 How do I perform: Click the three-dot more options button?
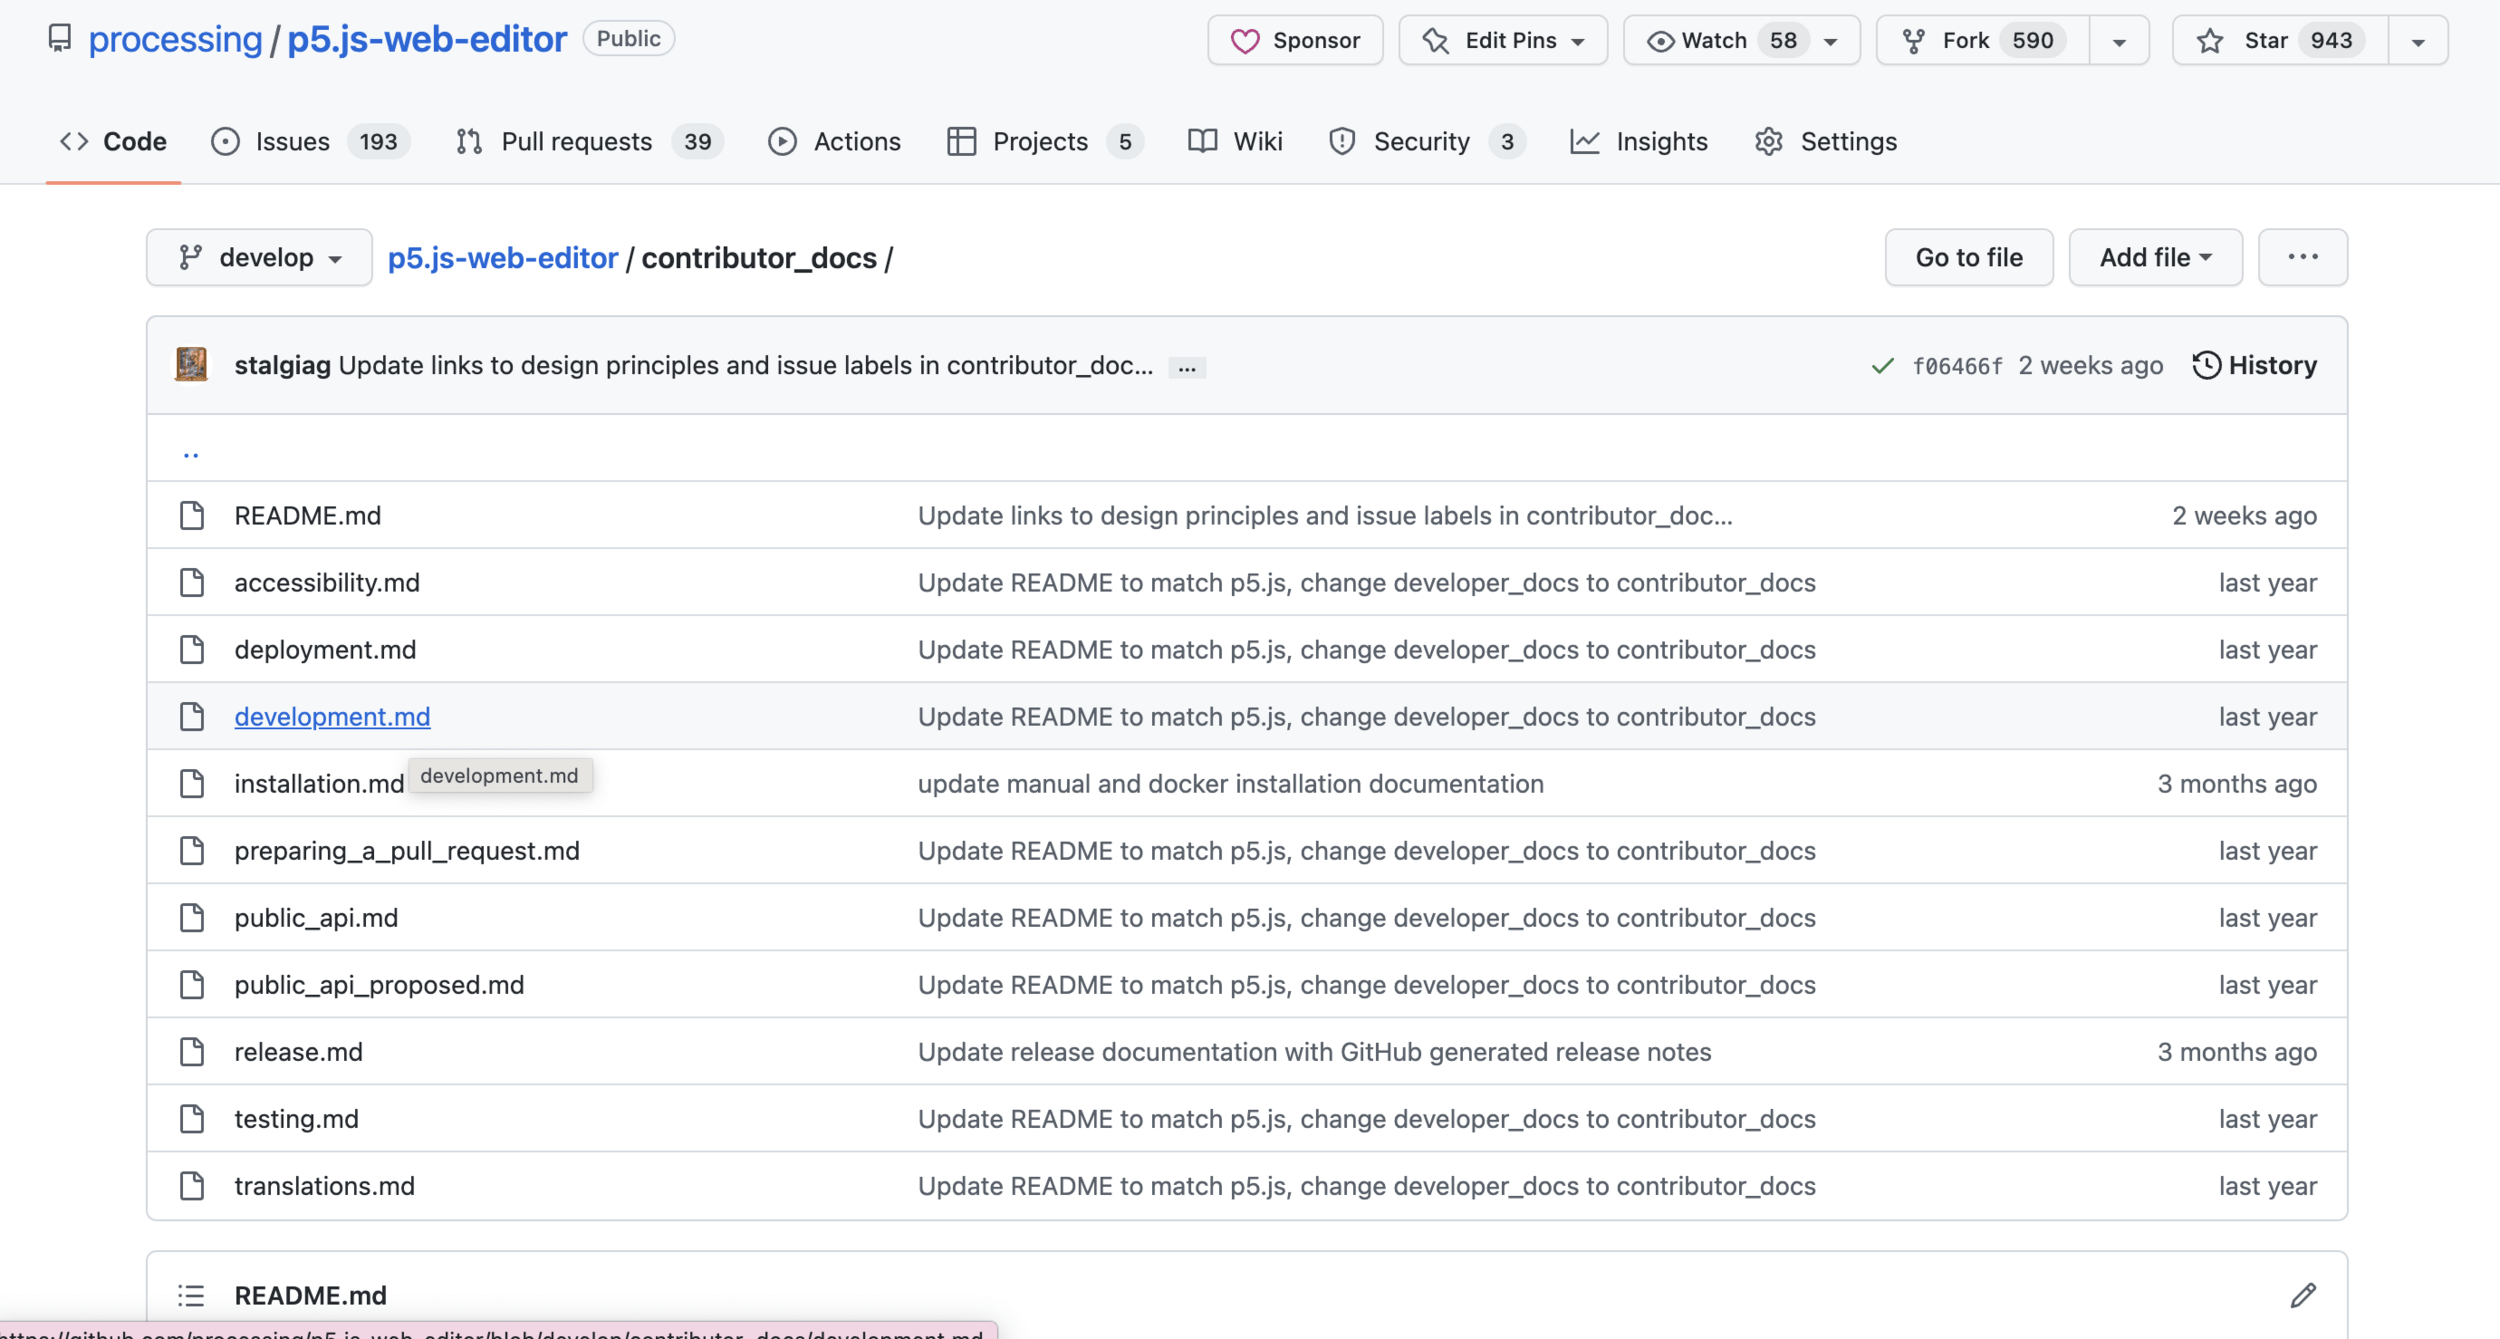2302,257
